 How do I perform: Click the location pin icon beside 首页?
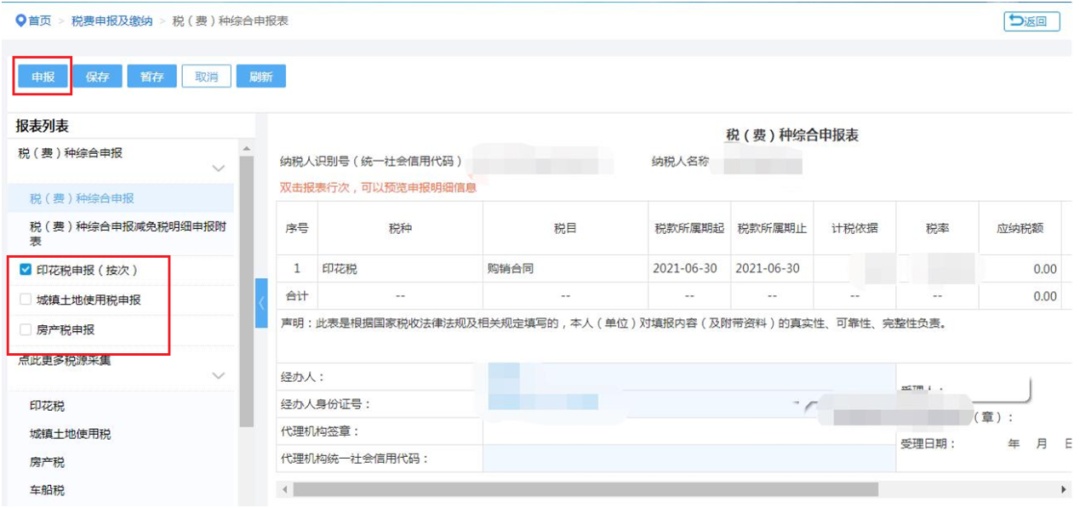19,21
